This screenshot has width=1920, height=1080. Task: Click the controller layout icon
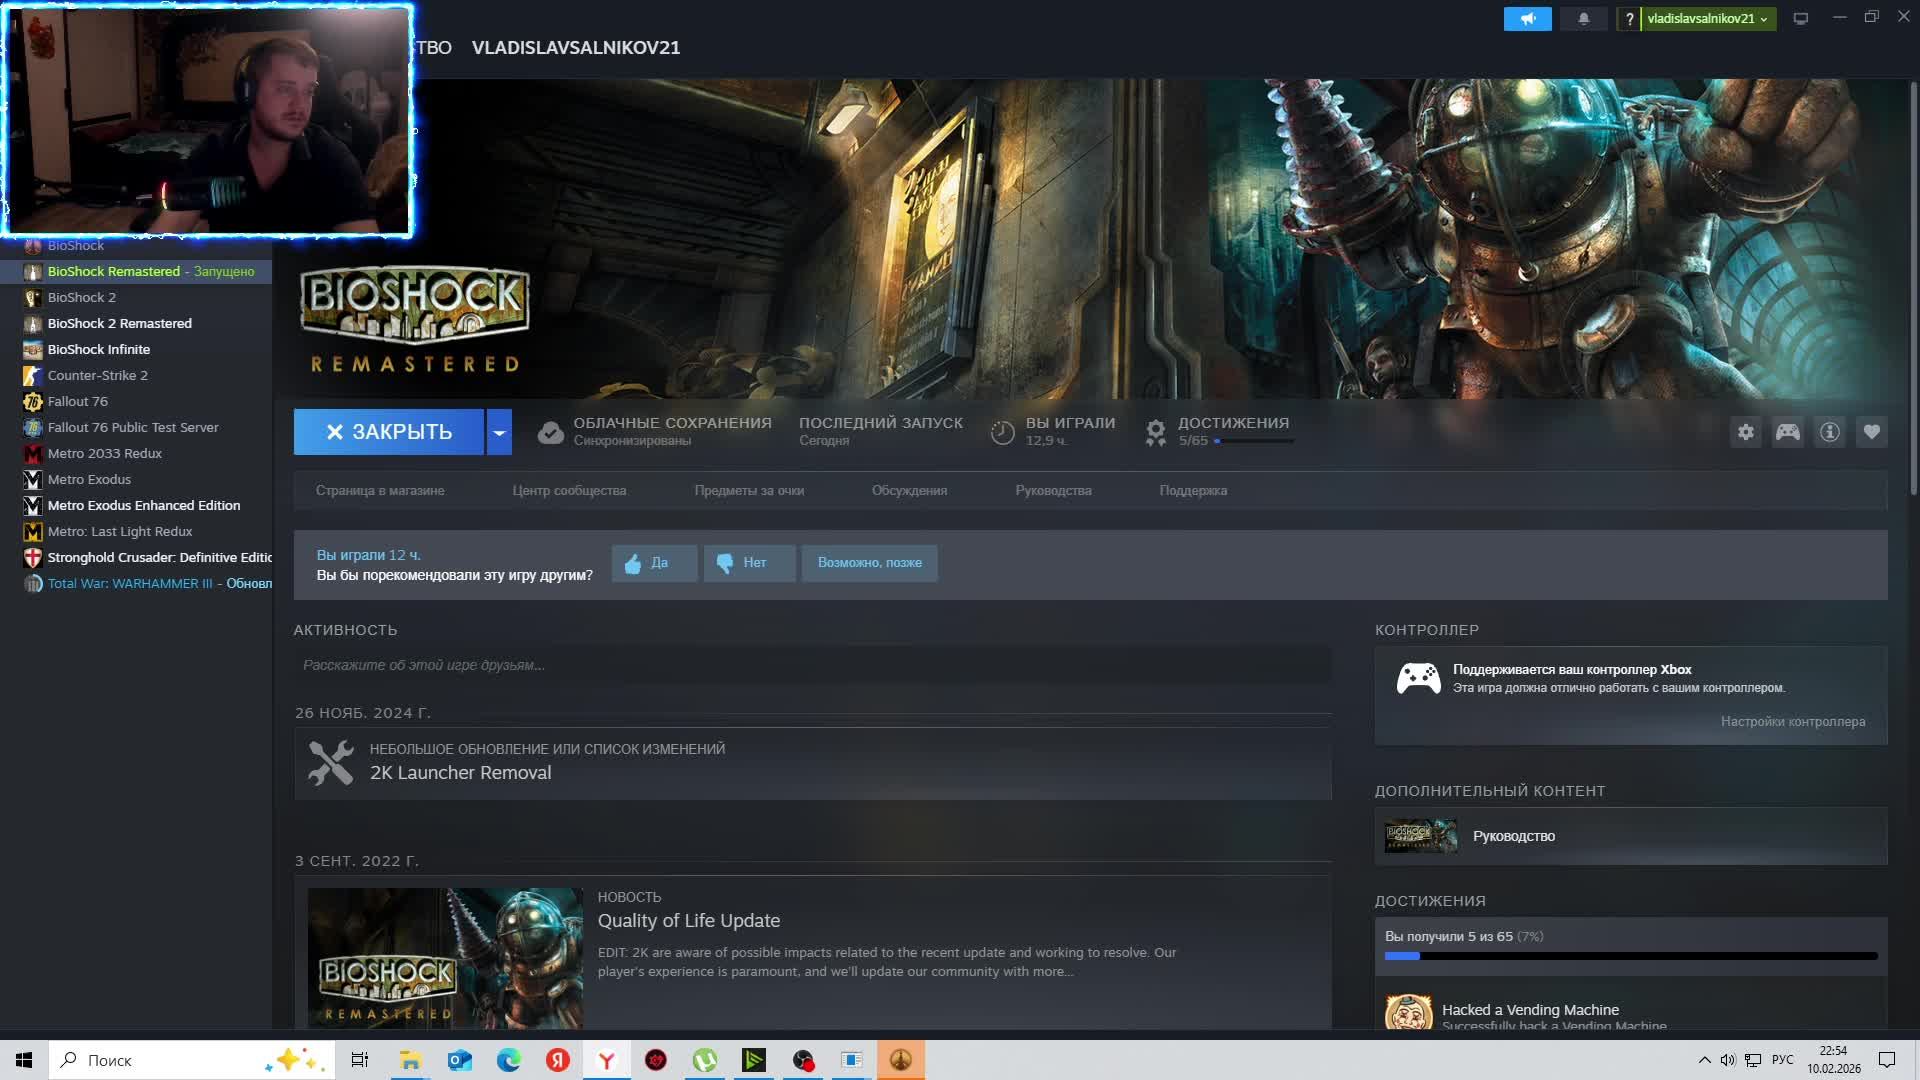pyautogui.click(x=1787, y=432)
